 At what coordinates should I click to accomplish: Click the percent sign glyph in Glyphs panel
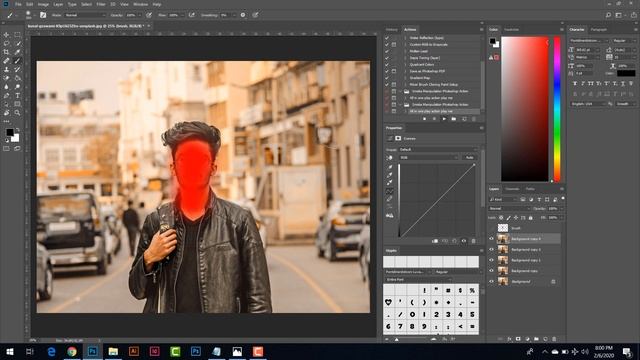(472, 290)
